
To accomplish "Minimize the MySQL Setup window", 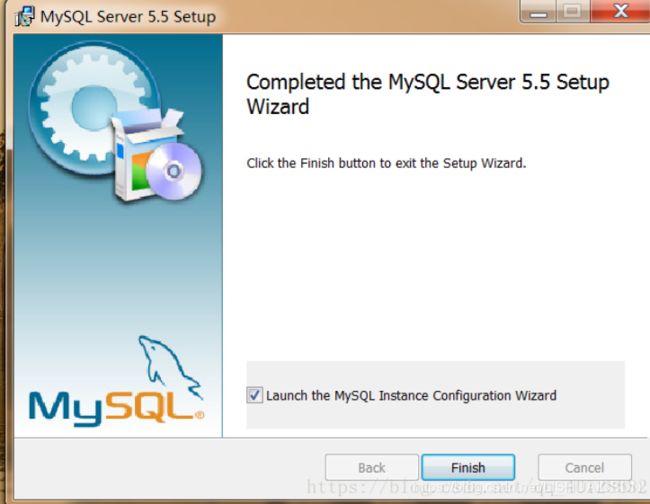I will [538, 11].
